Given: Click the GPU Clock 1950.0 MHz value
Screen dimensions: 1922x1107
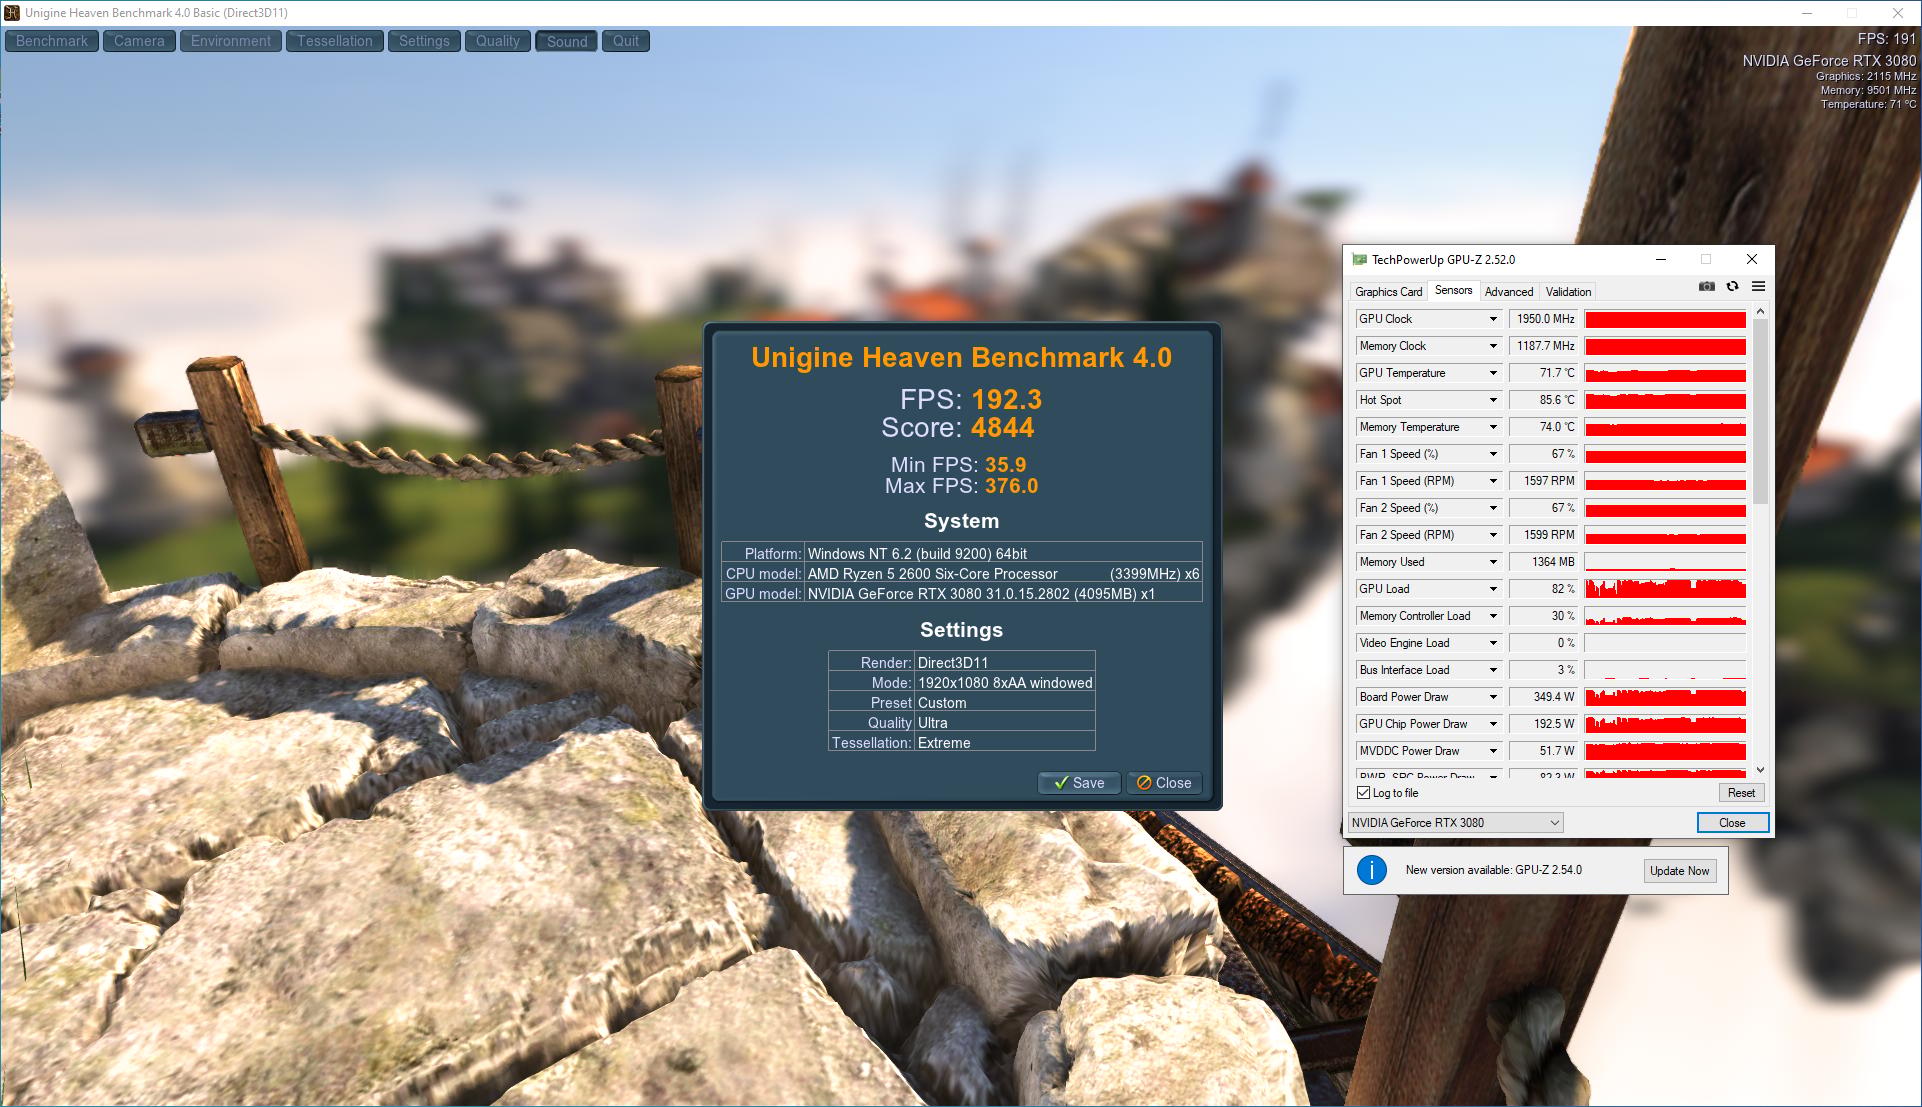Looking at the screenshot, I should 1544,319.
